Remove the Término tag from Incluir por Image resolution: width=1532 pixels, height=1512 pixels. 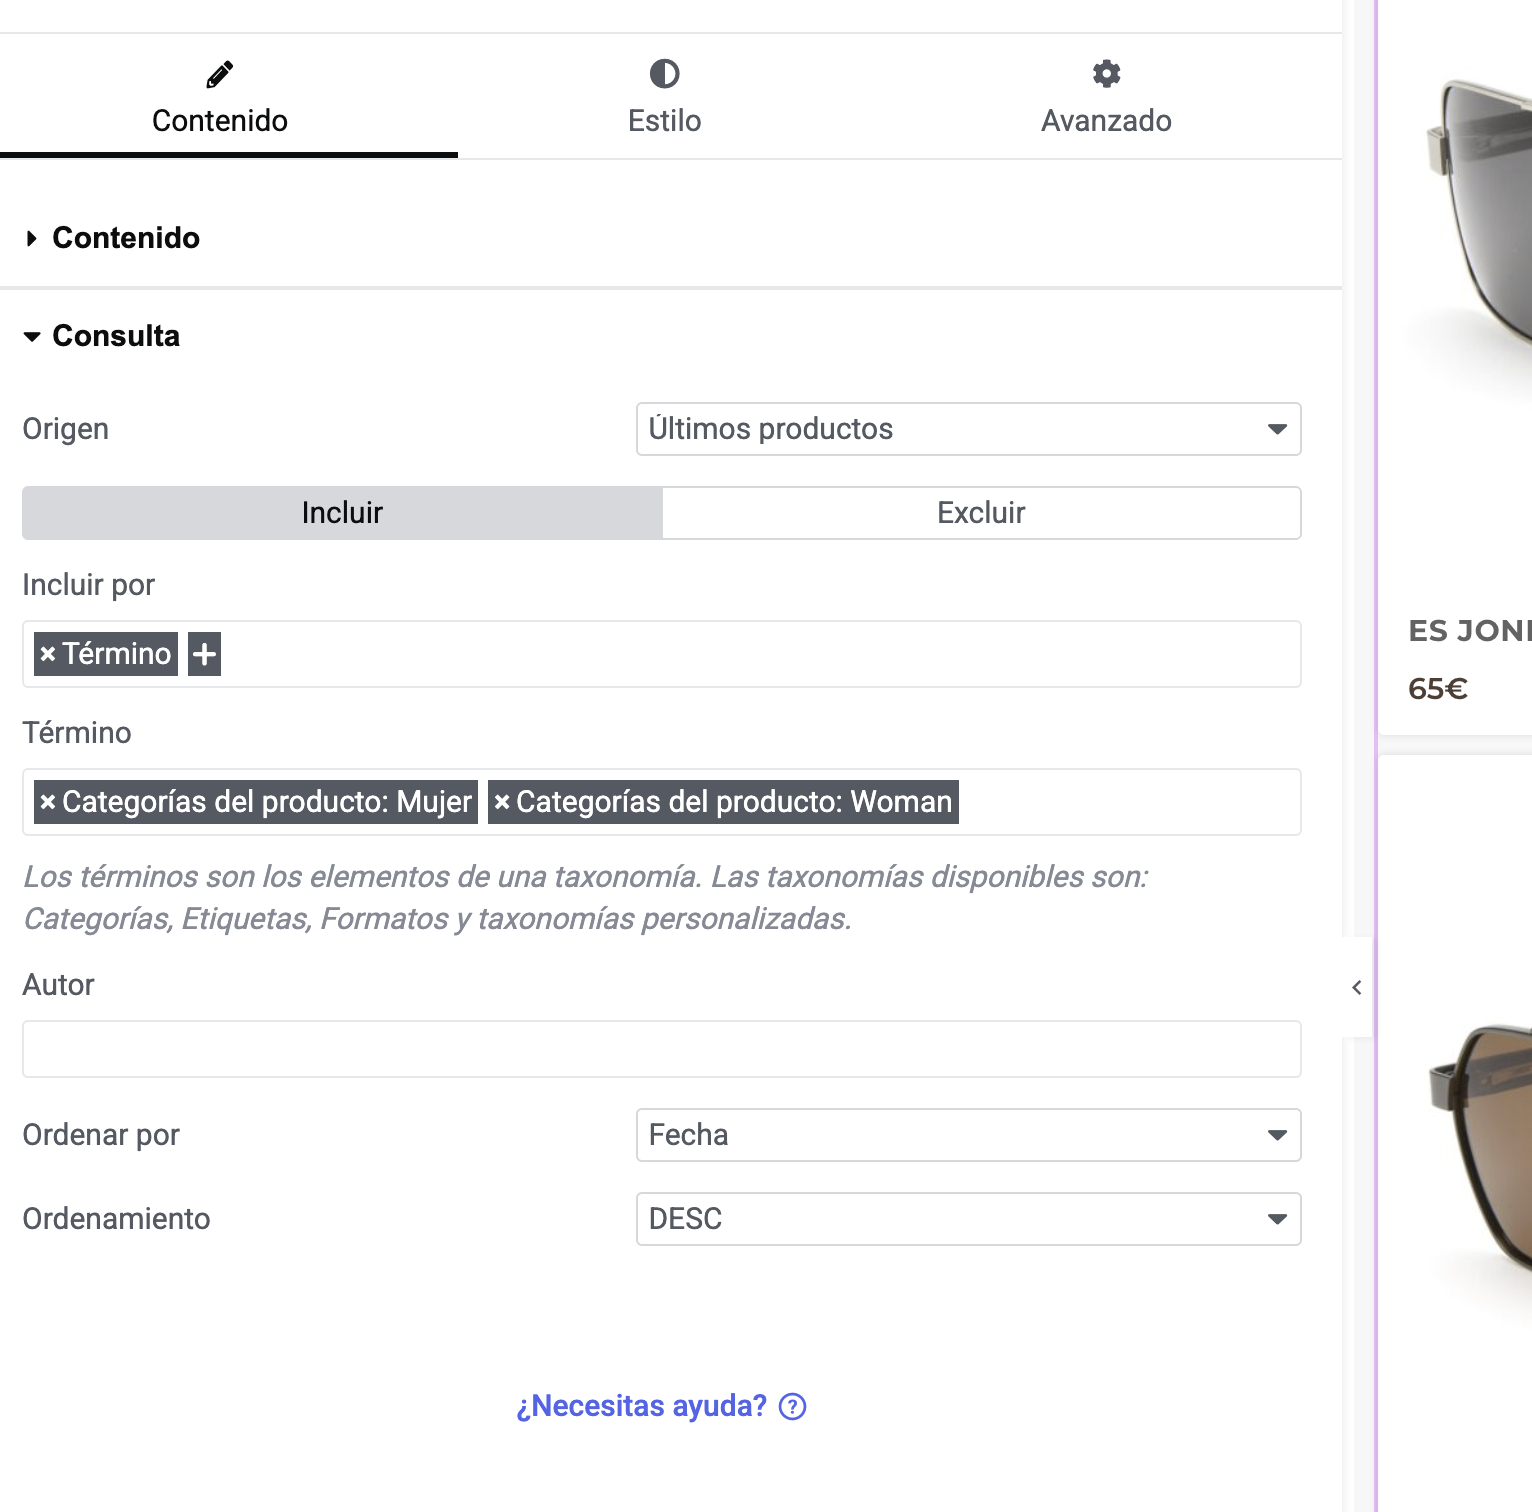tap(48, 654)
